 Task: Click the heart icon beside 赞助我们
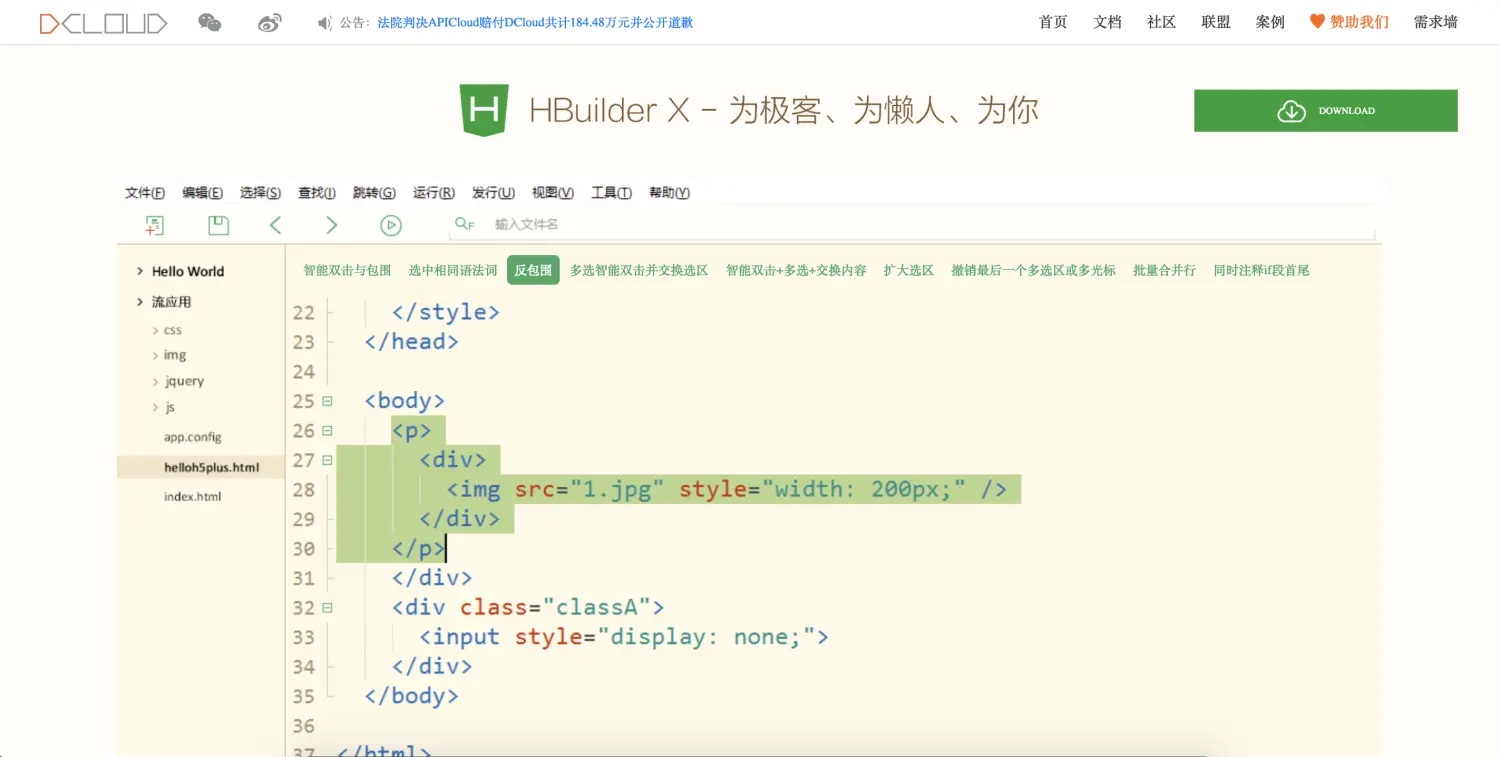(x=1317, y=21)
